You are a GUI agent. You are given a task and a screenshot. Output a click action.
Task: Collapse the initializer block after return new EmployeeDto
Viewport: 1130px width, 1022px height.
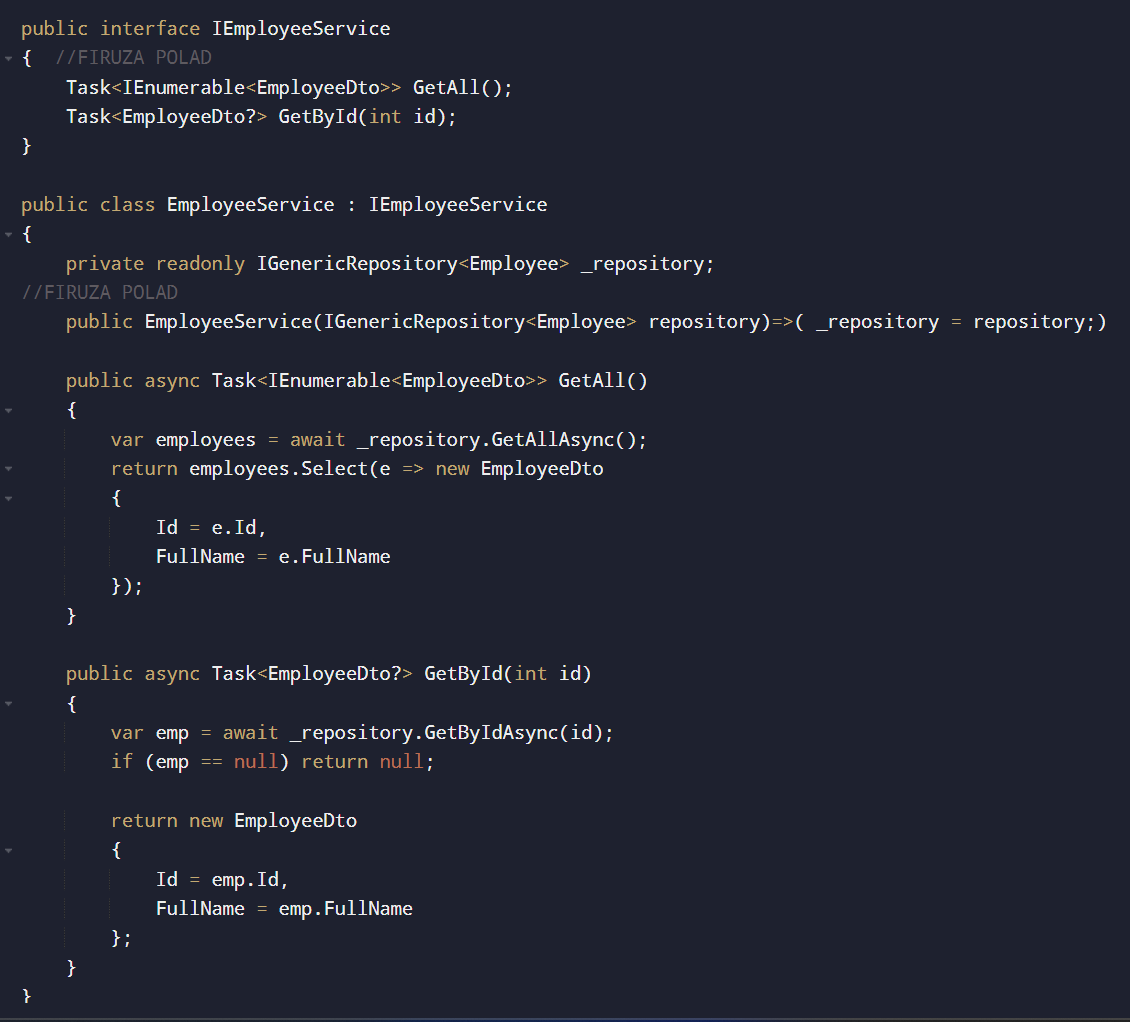click(8, 850)
